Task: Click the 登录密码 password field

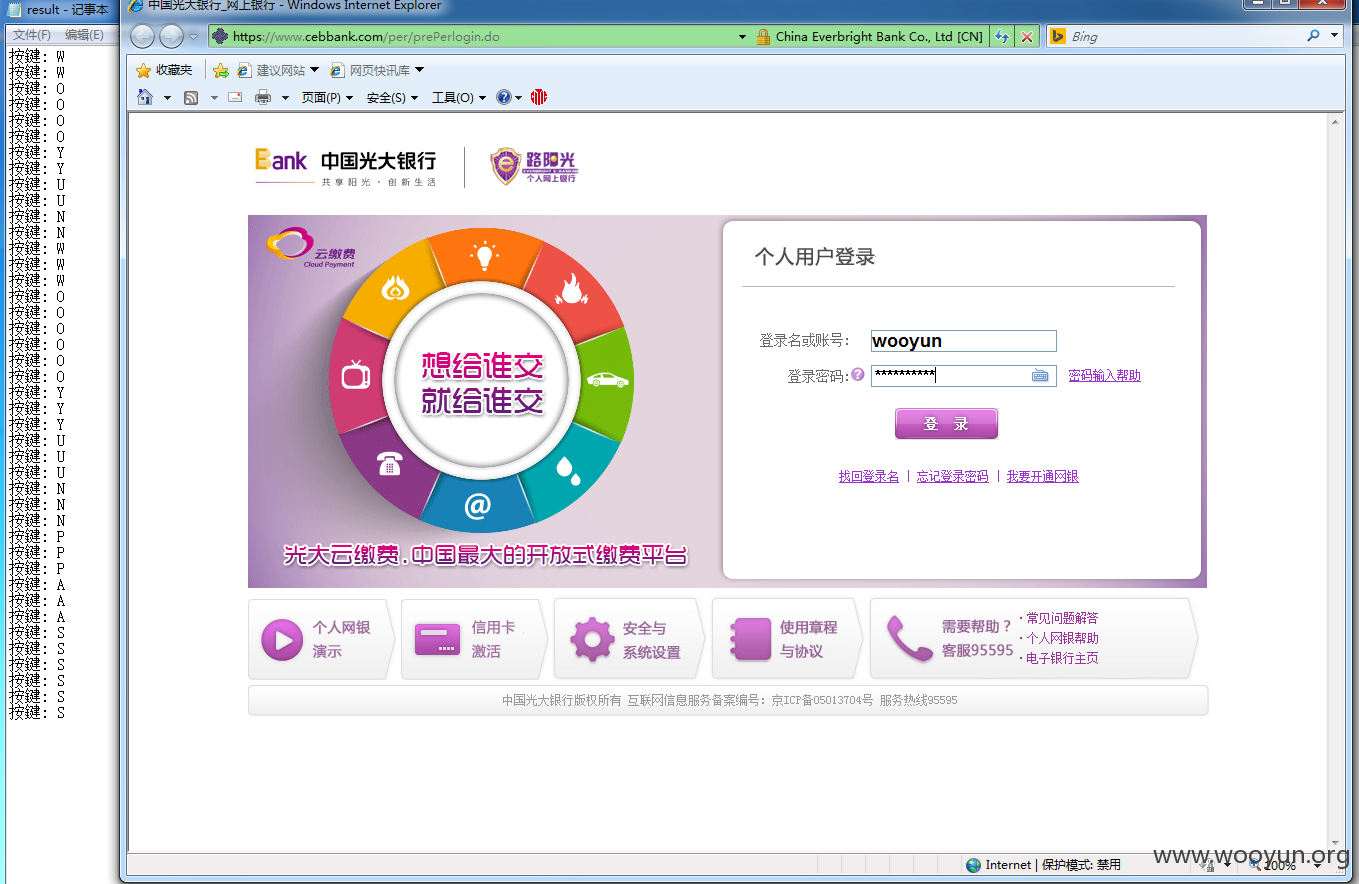Action: click(x=963, y=376)
